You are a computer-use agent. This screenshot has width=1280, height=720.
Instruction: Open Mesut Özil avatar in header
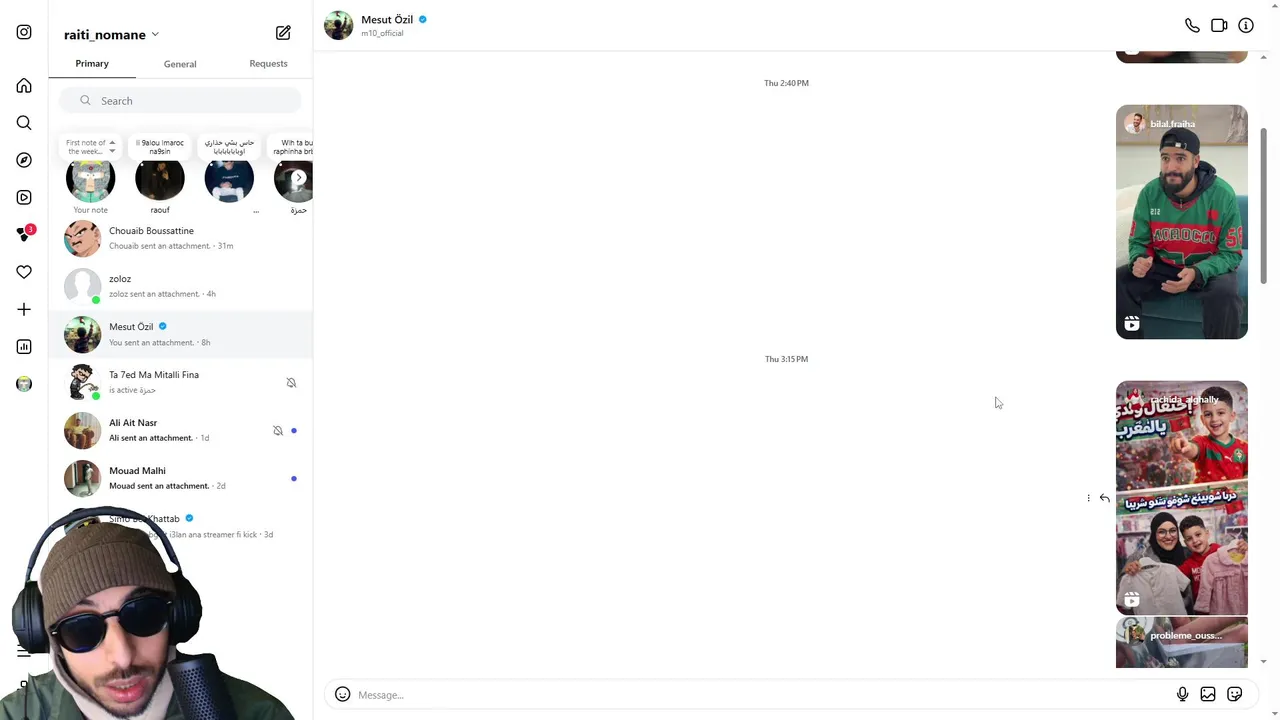(339, 26)
